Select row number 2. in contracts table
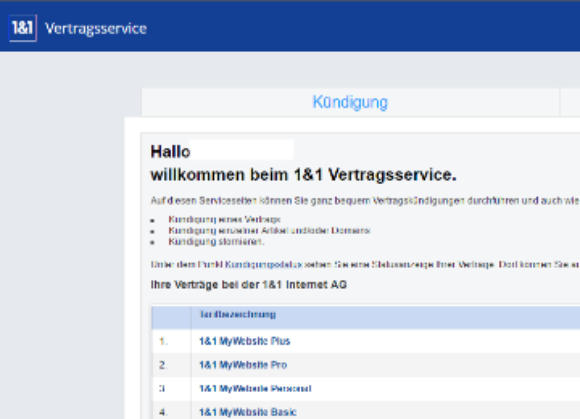The image size is (580, 419). tap(163, 365)
